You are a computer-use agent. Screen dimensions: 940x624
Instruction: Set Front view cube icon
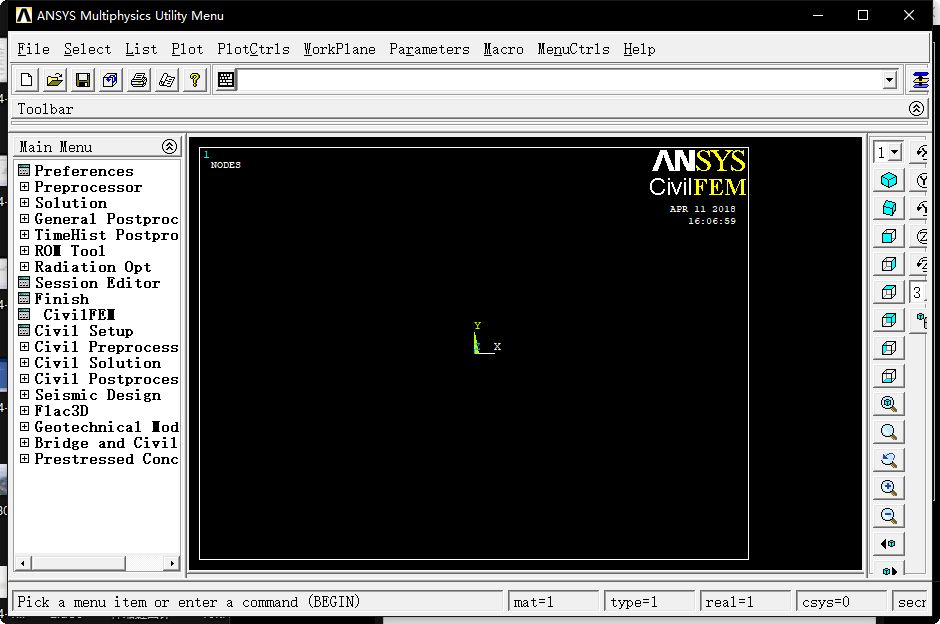[x=888, y=236]
